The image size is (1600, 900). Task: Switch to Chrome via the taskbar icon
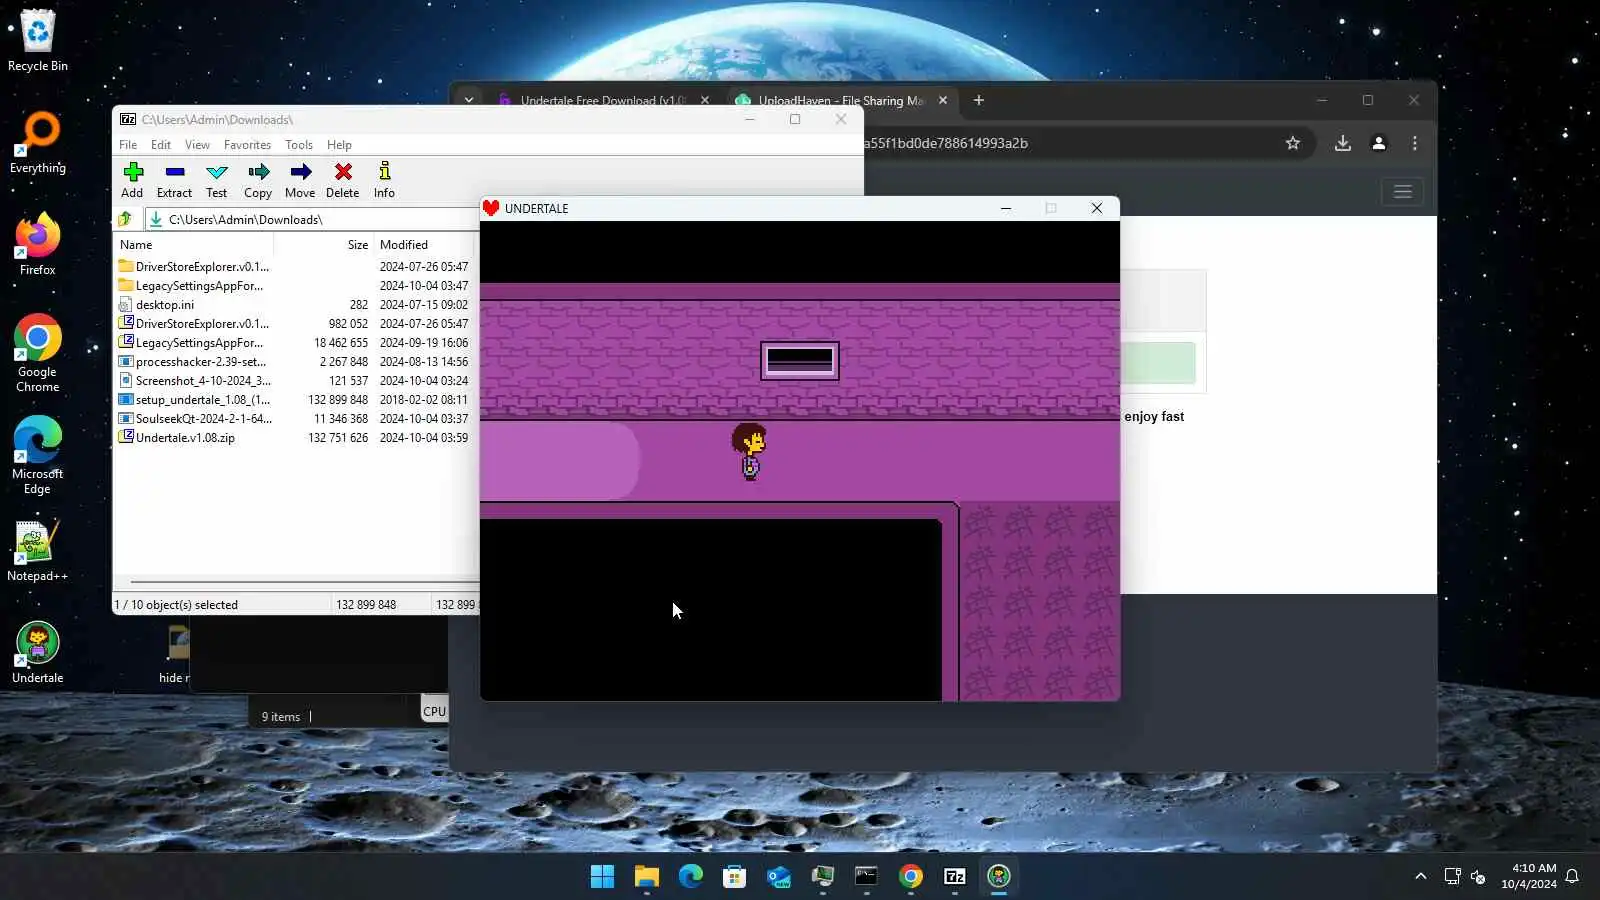[x=911, y=877]
